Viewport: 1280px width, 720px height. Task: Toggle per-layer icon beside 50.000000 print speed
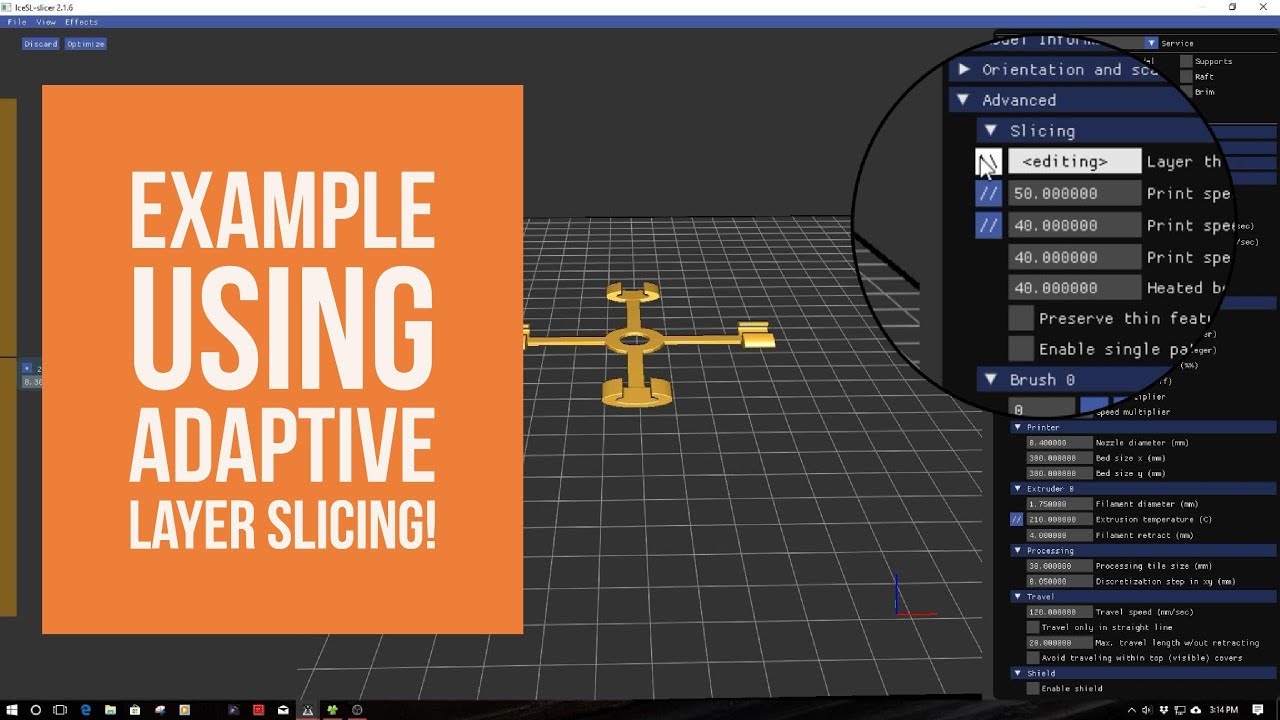tap(988, 193)
